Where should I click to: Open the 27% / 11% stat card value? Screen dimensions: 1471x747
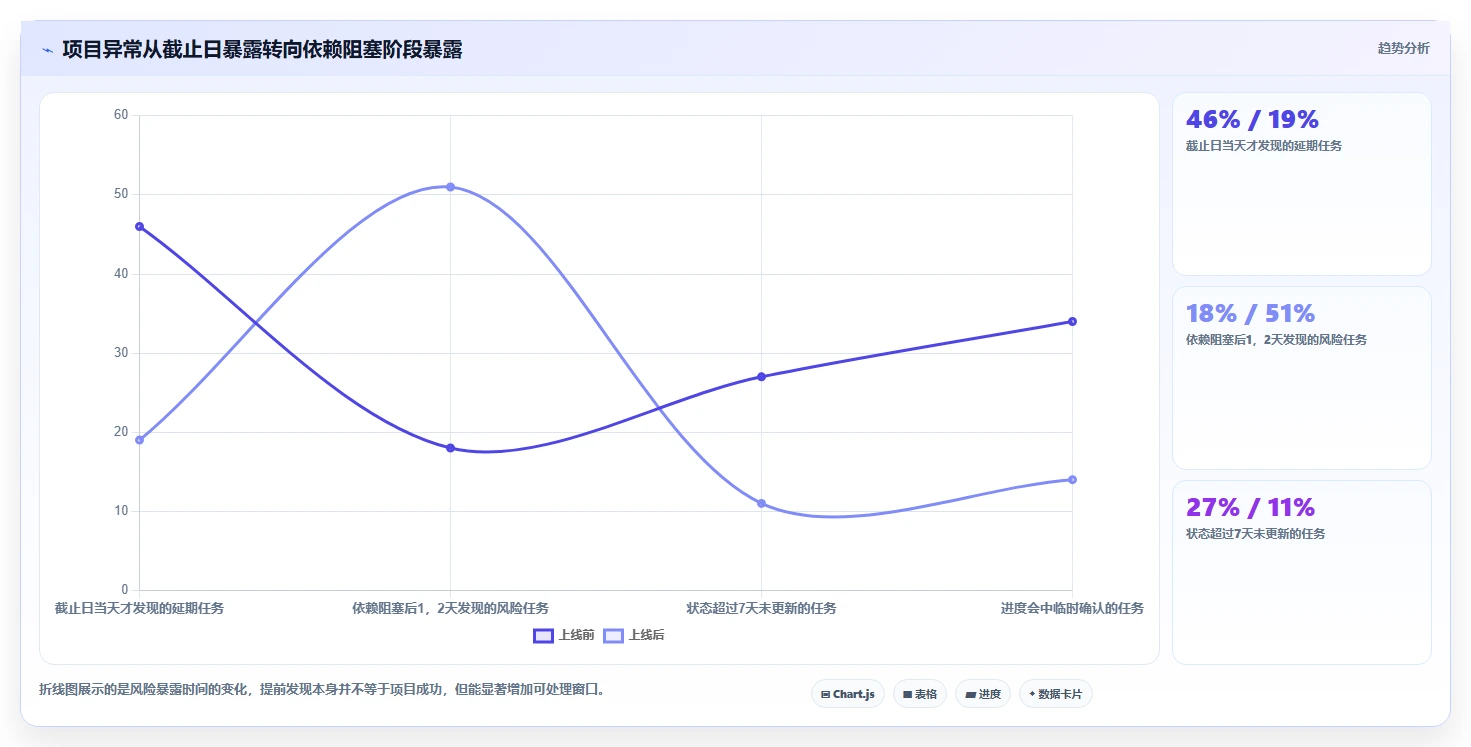[1250, 507]
